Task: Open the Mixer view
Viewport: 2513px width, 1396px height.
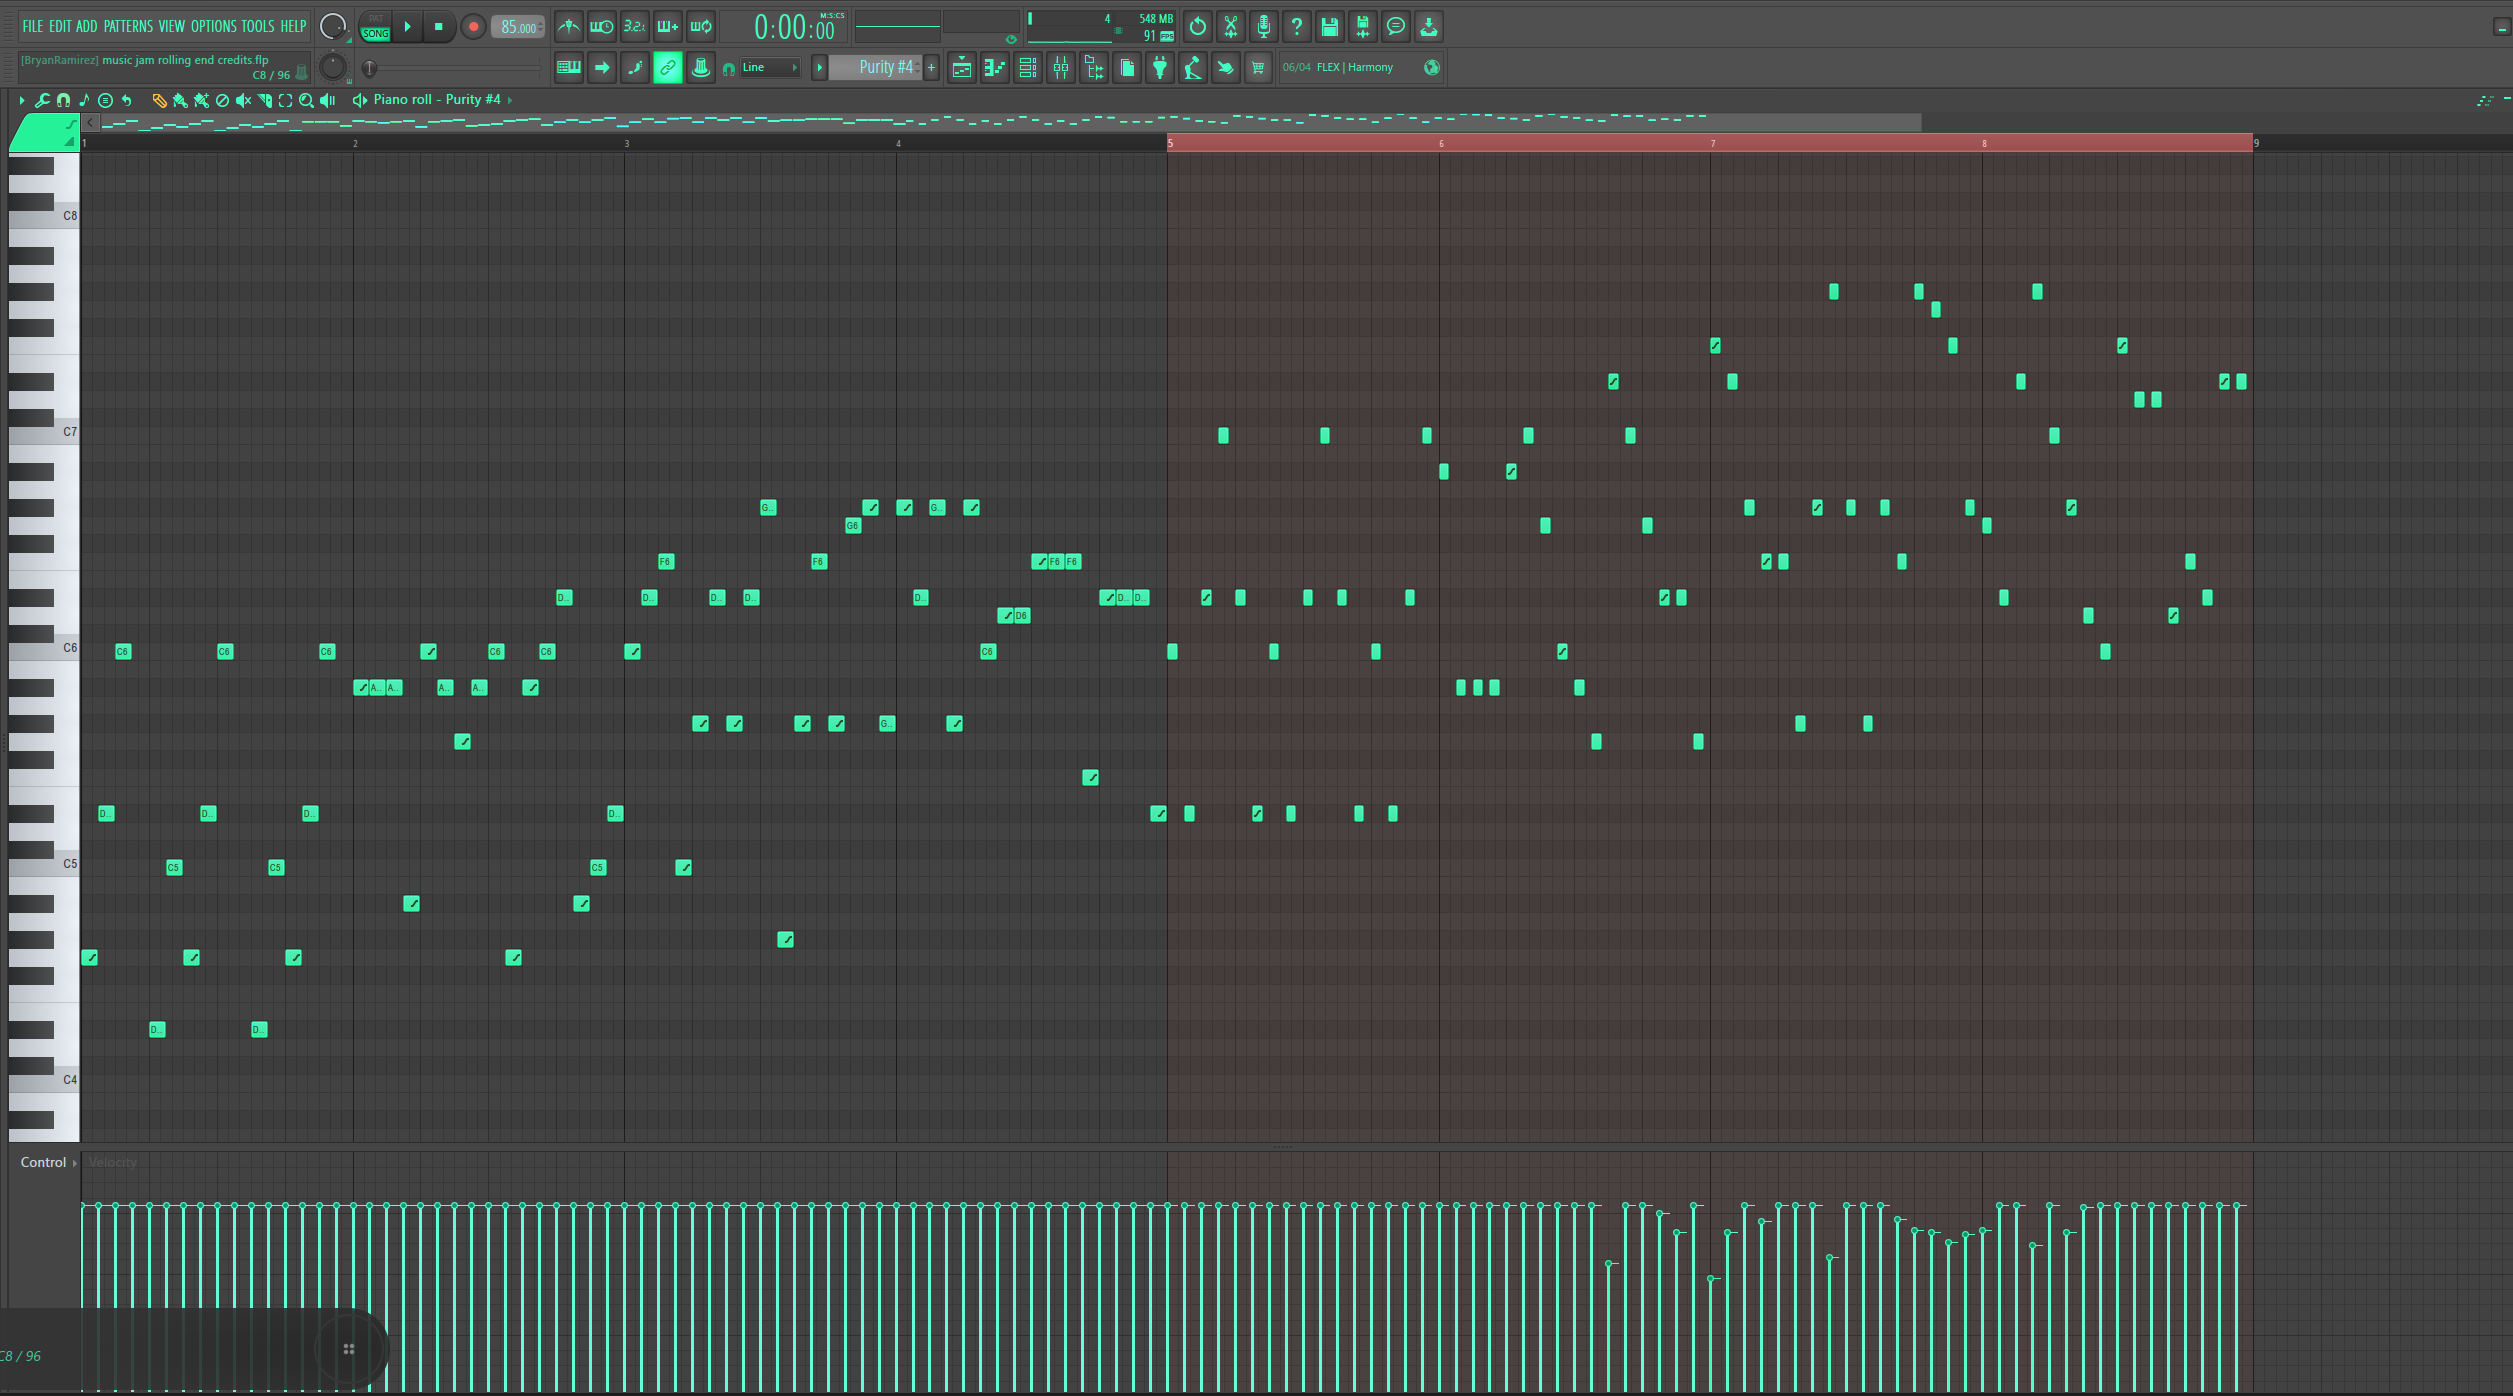Action: 1061,67
